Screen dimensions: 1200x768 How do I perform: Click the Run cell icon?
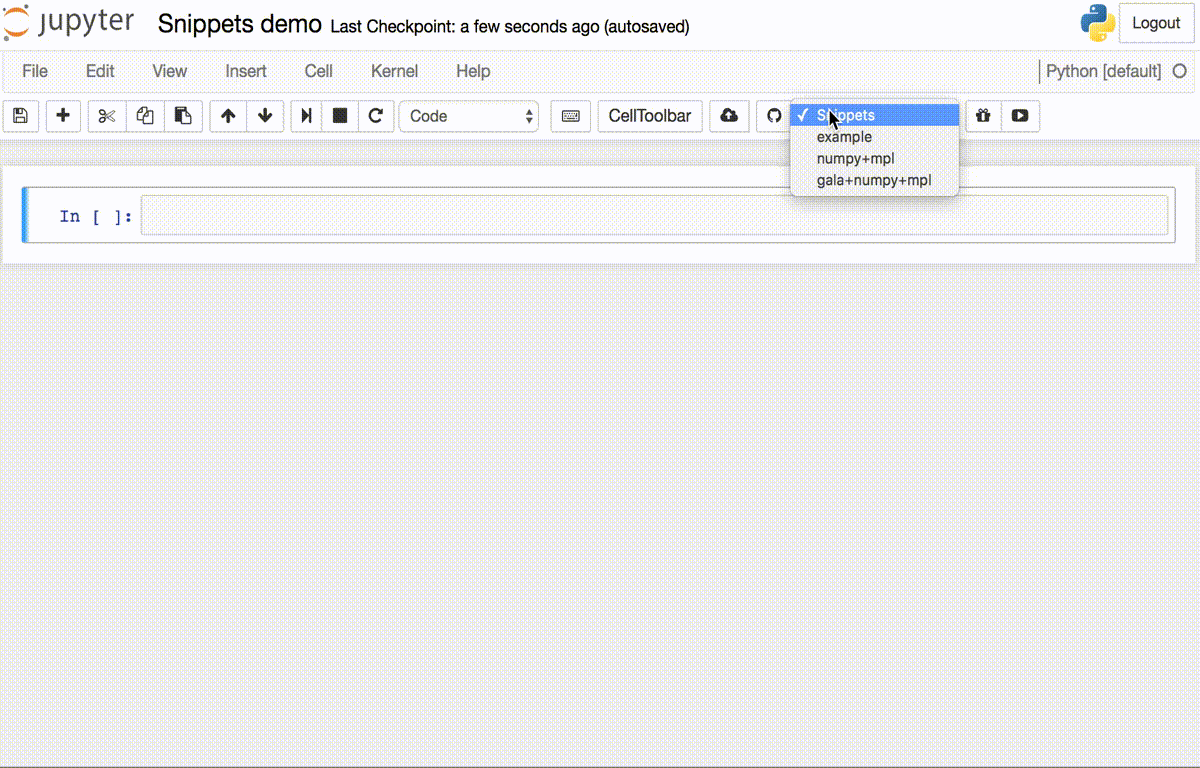306,116
